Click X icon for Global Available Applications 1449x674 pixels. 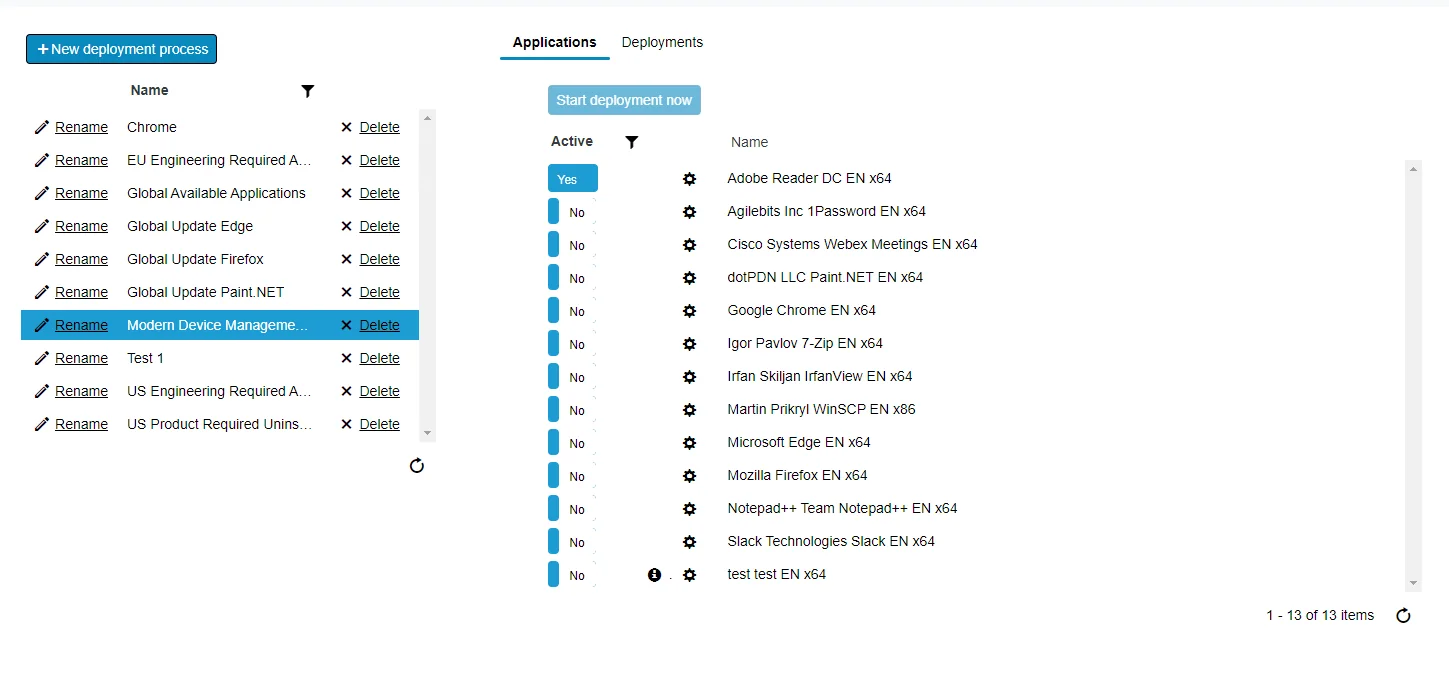click(346, 193)
